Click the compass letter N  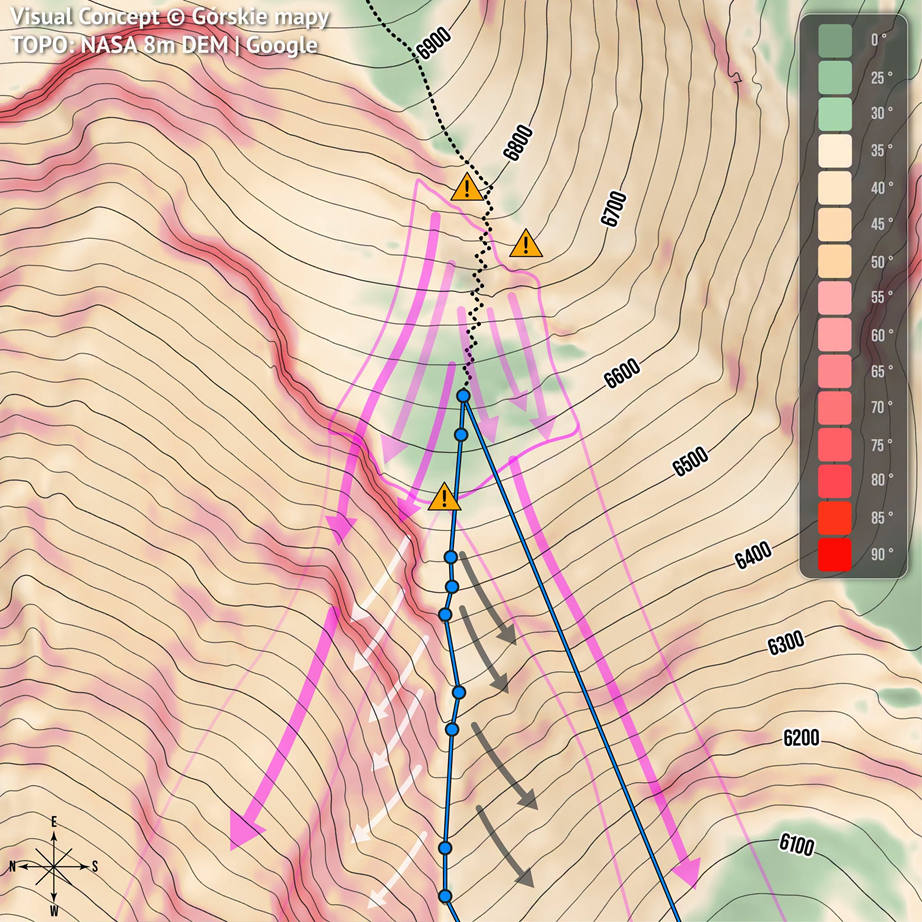point(12,866)
